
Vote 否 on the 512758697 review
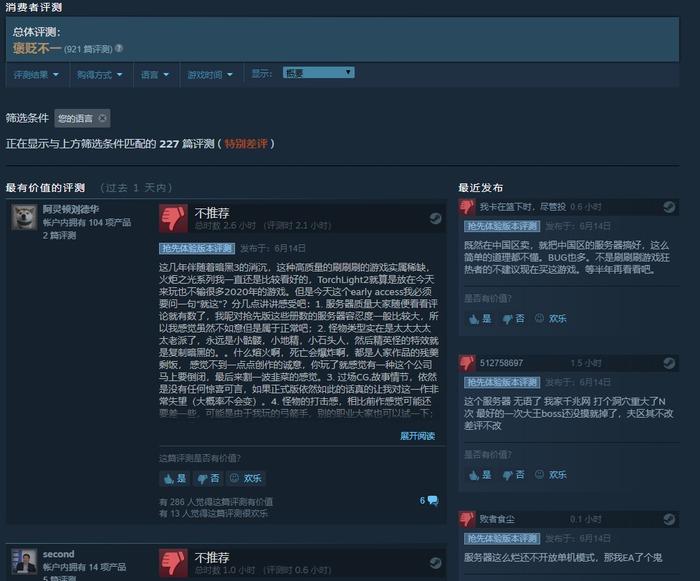513,475
